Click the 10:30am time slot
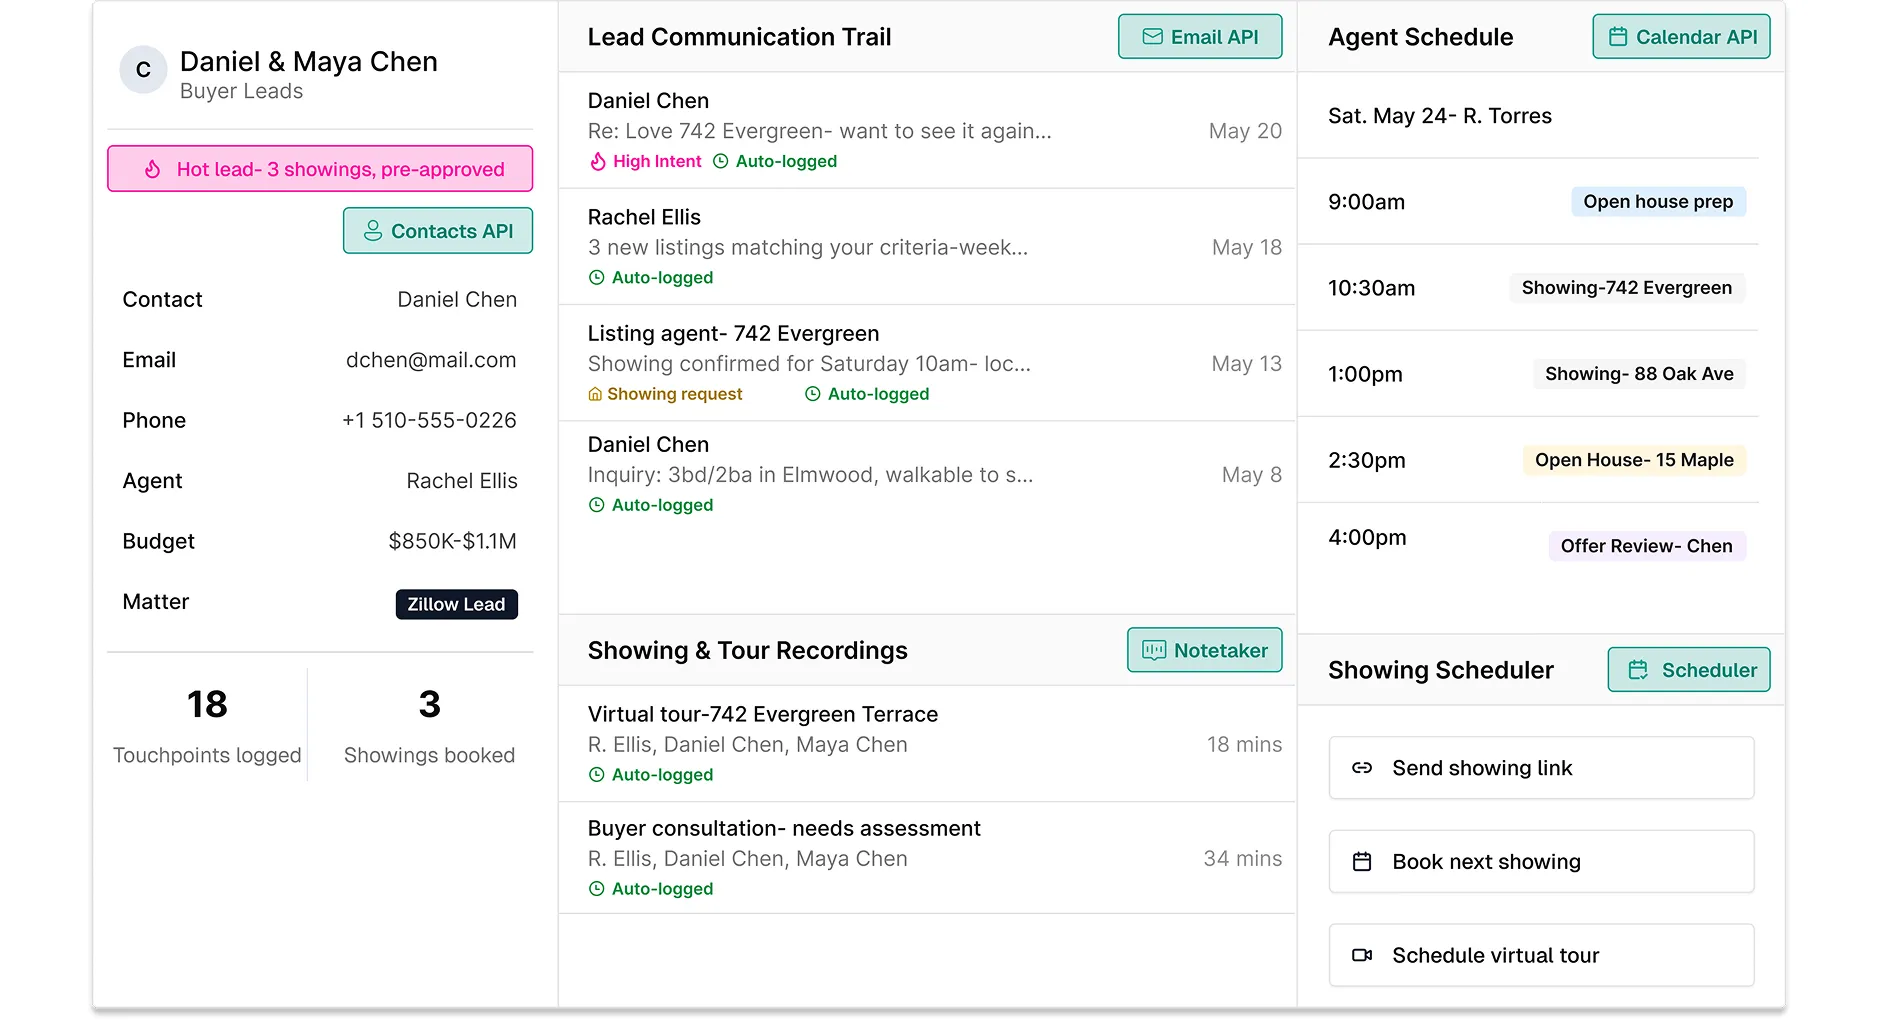Screen dimensions: 1878x1020 [1371, 288]
